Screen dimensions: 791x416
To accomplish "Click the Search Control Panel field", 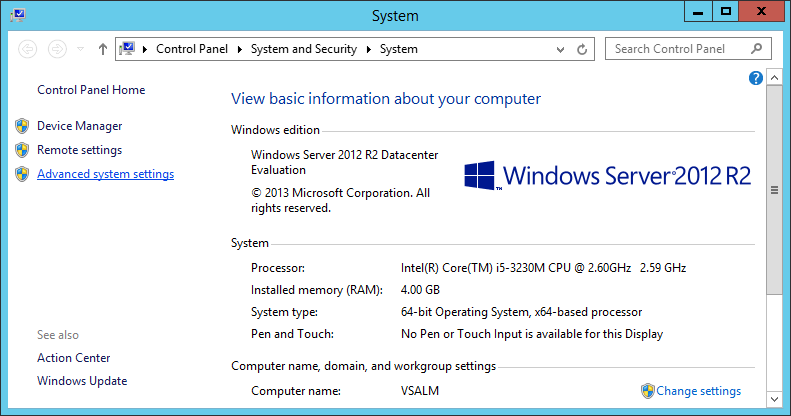I will point(688,49).
